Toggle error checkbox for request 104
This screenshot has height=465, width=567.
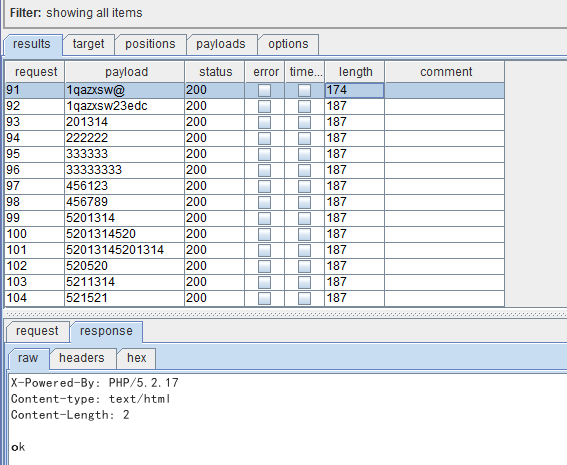click(x=265, y=298)
